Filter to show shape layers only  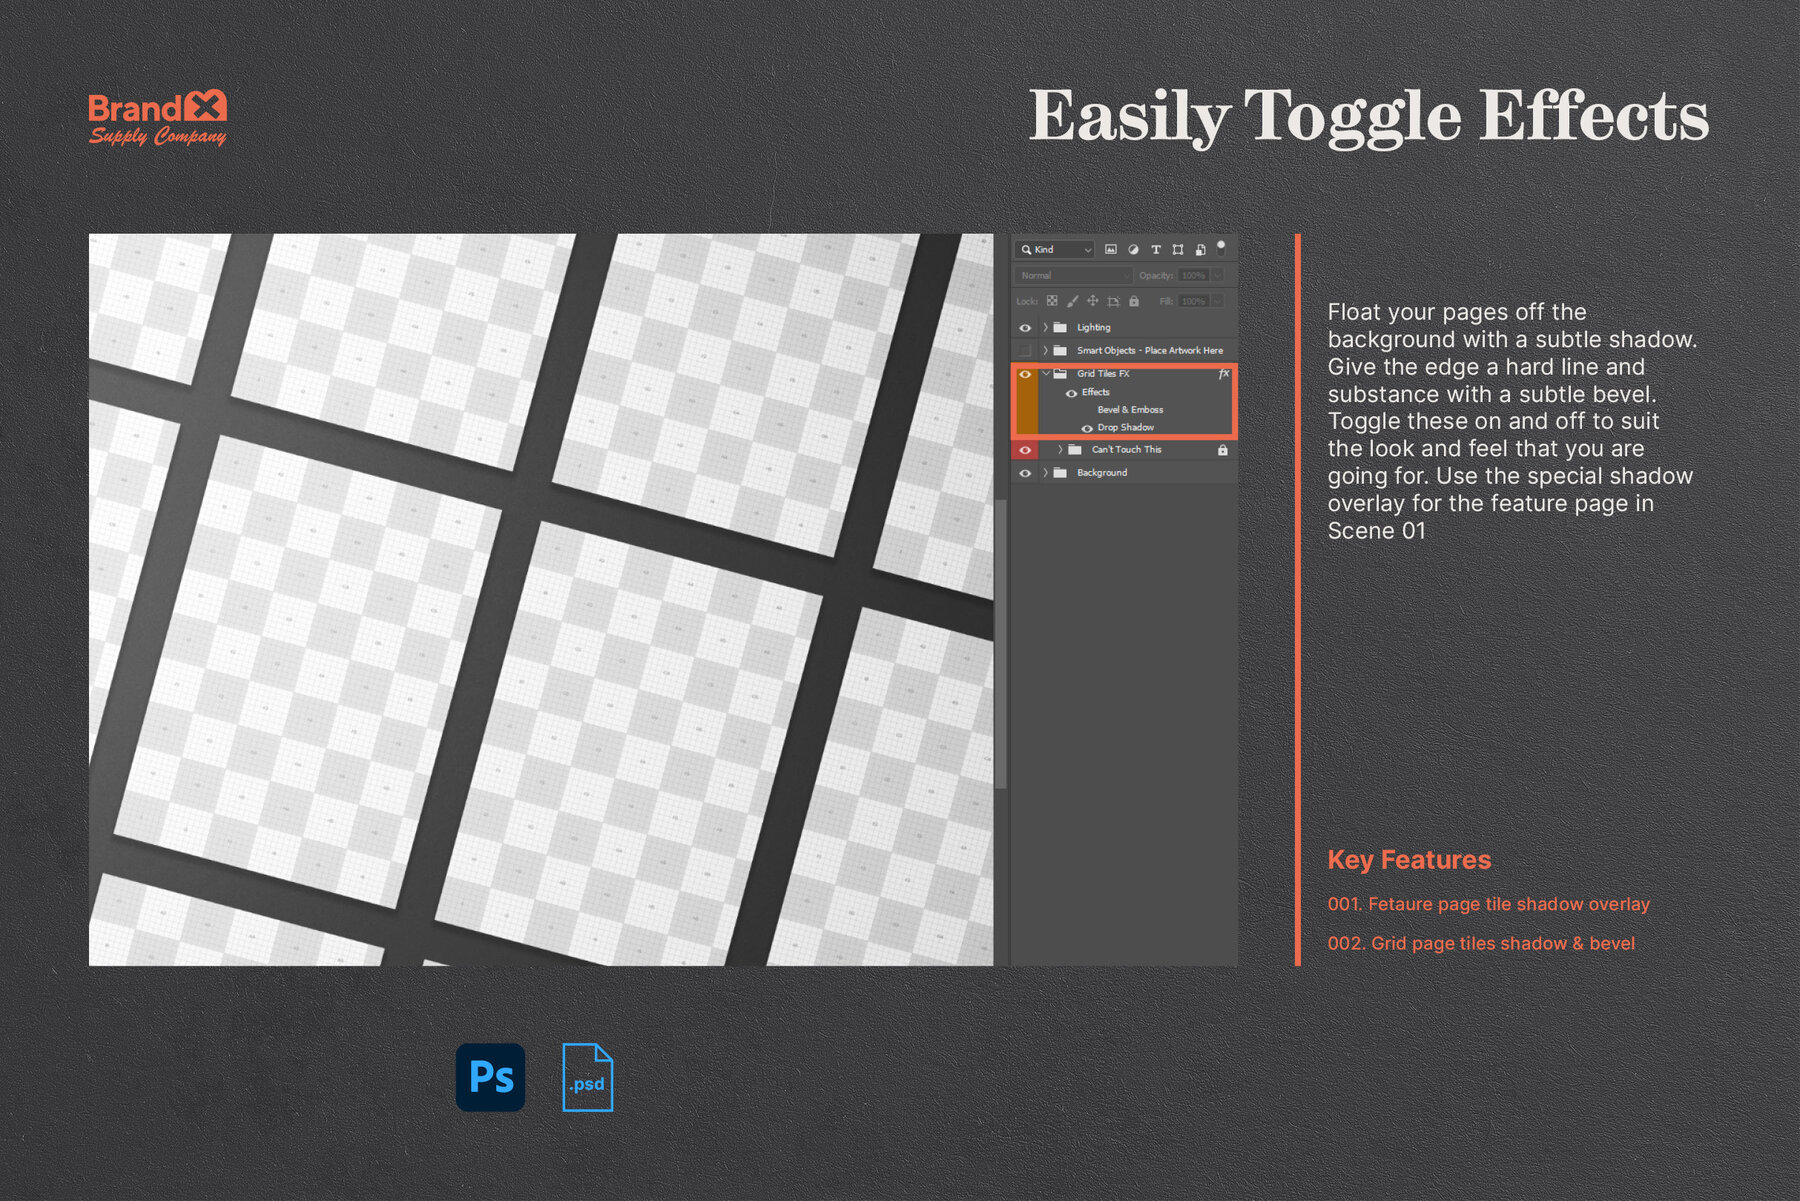pos(1178,249)
